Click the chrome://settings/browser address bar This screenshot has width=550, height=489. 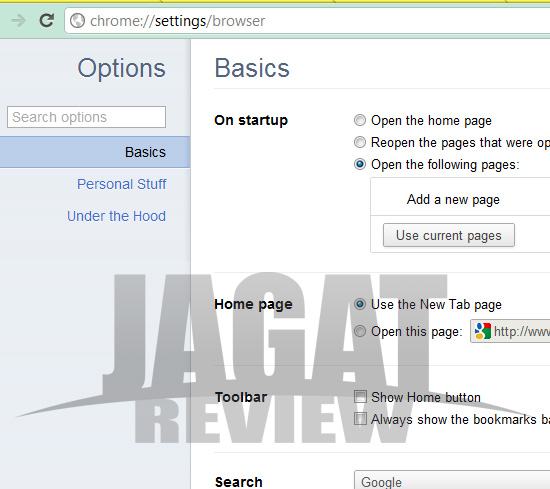(x=307, y=21)
